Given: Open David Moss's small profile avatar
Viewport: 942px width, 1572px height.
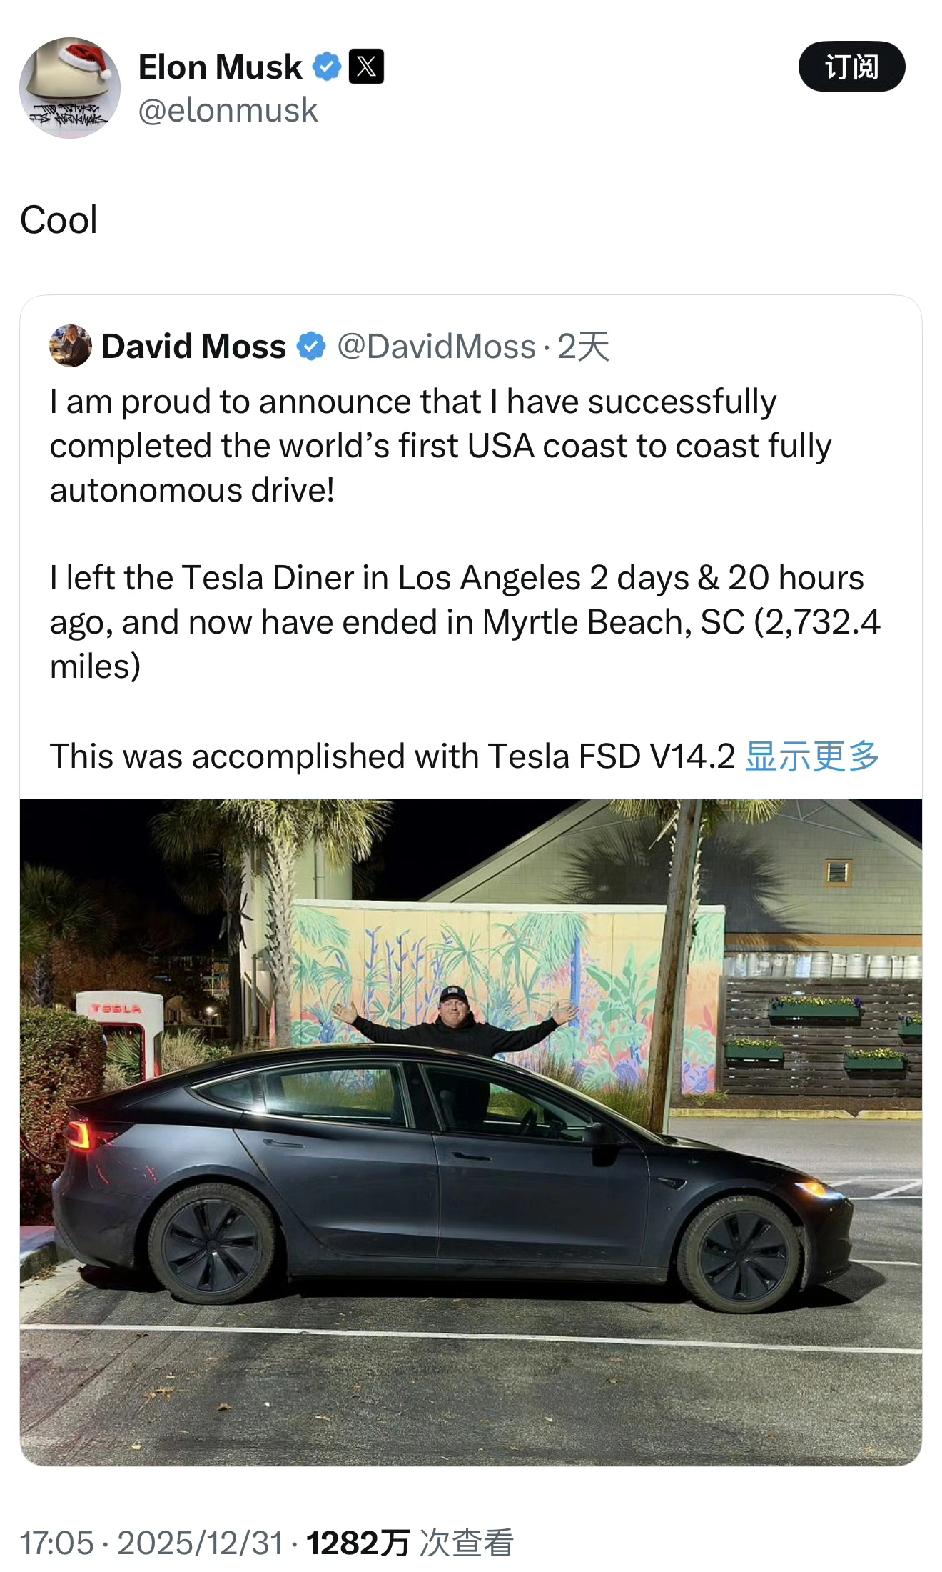Looking at the screenshot, I should 70,346.
